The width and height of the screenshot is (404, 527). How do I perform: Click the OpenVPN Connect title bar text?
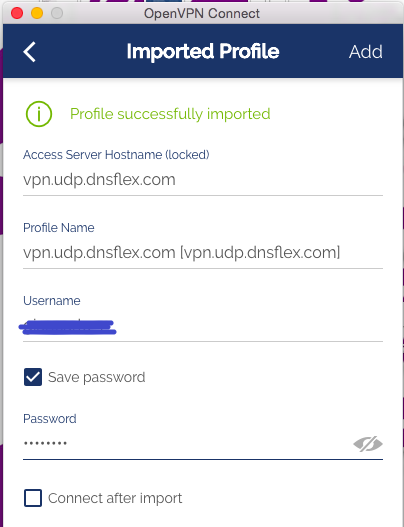click(202, 13)
